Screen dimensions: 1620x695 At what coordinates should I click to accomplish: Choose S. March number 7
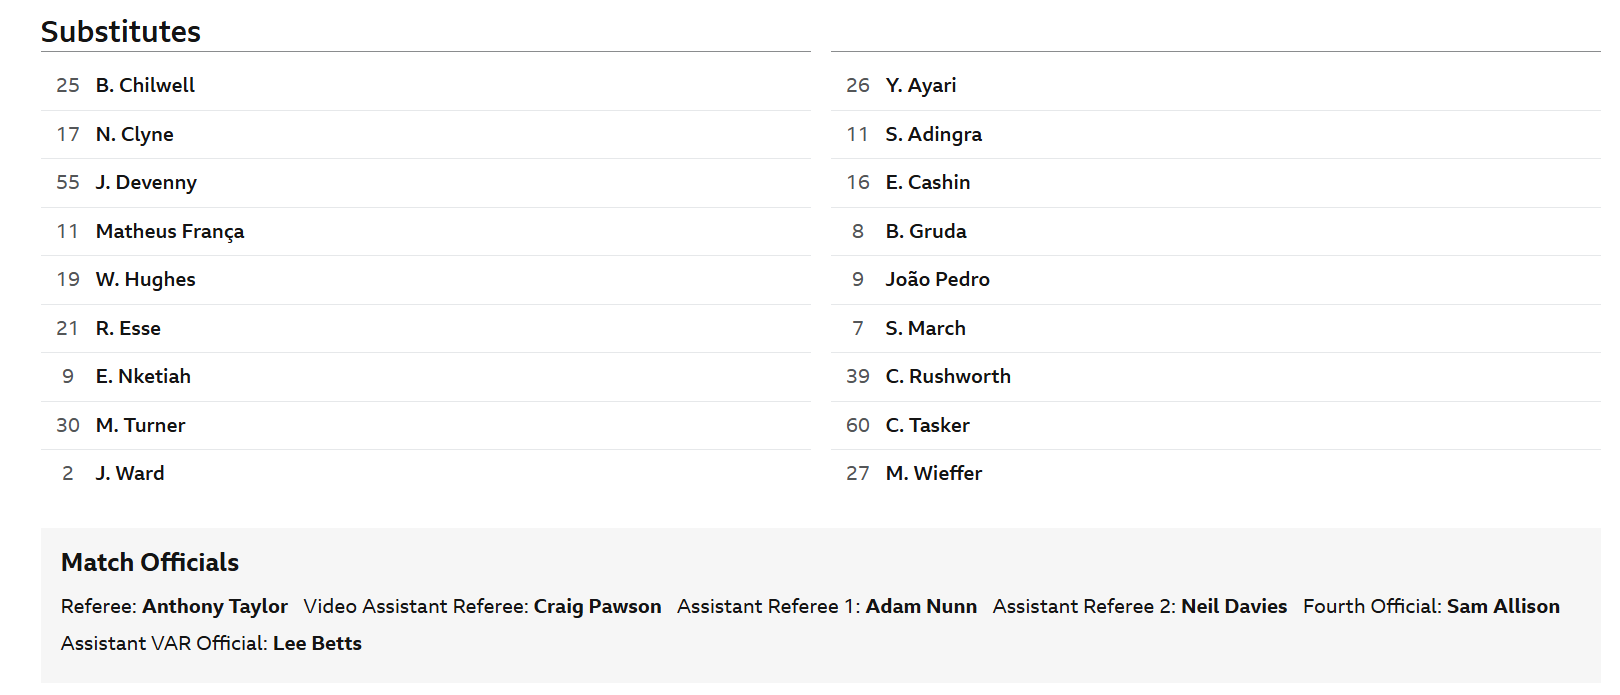tap(1215, 328)
